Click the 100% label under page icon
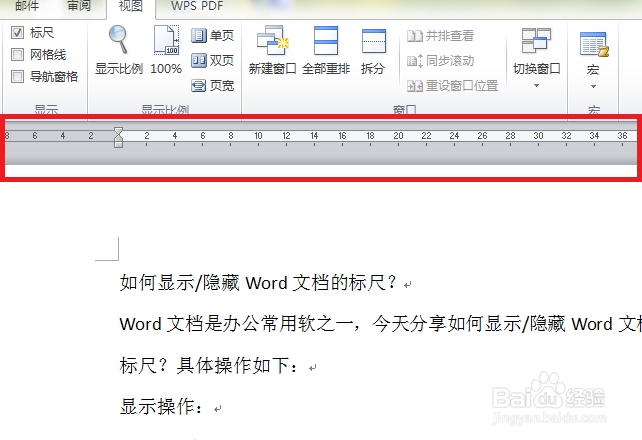The width and height of the screenshot is (642, 440). point(166,68)
